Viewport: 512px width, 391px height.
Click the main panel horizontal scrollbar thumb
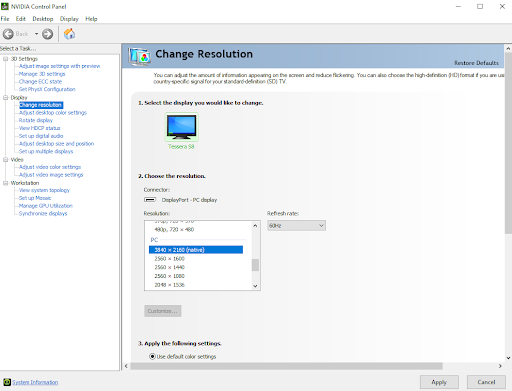286,366
